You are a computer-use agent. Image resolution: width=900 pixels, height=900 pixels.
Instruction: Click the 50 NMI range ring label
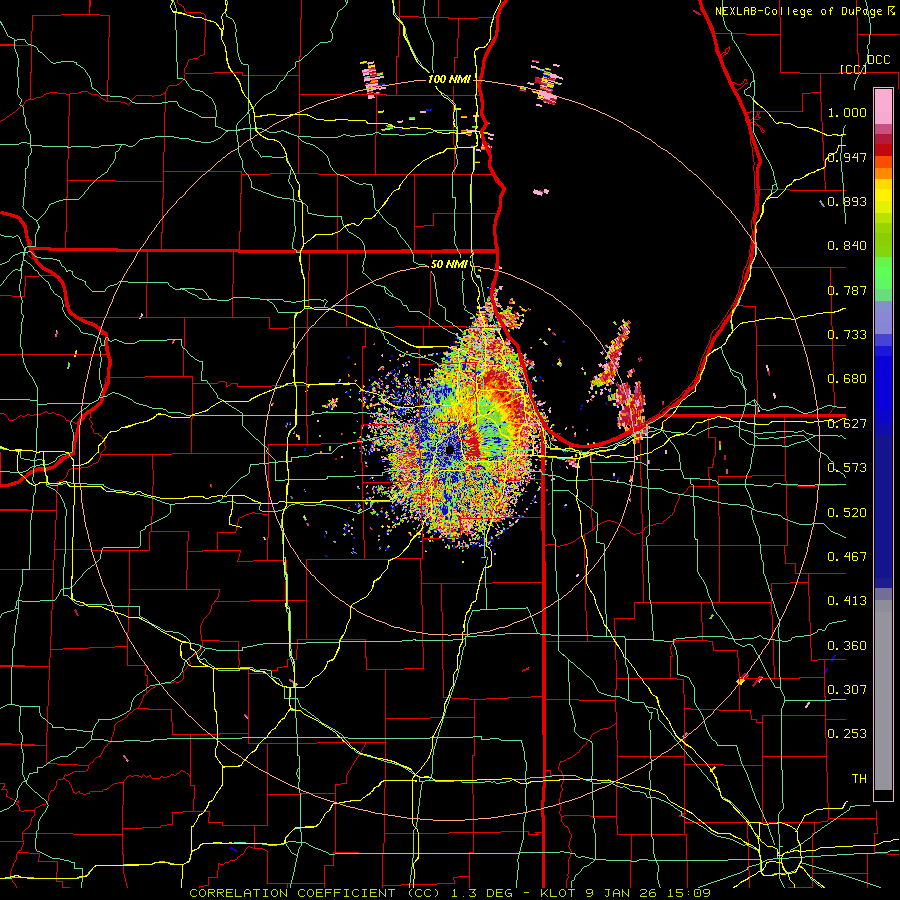coord(449,264)
